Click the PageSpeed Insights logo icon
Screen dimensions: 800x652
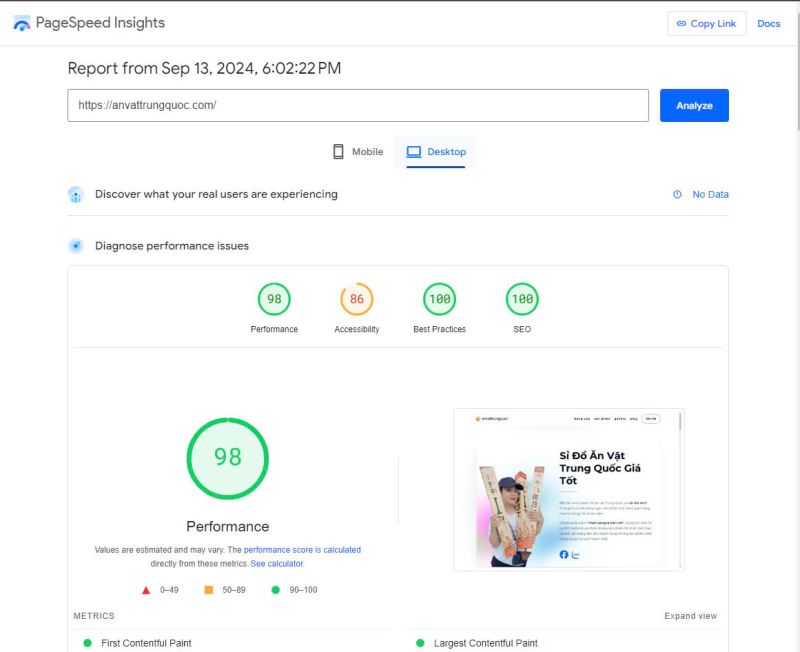(x=22, y=23)
